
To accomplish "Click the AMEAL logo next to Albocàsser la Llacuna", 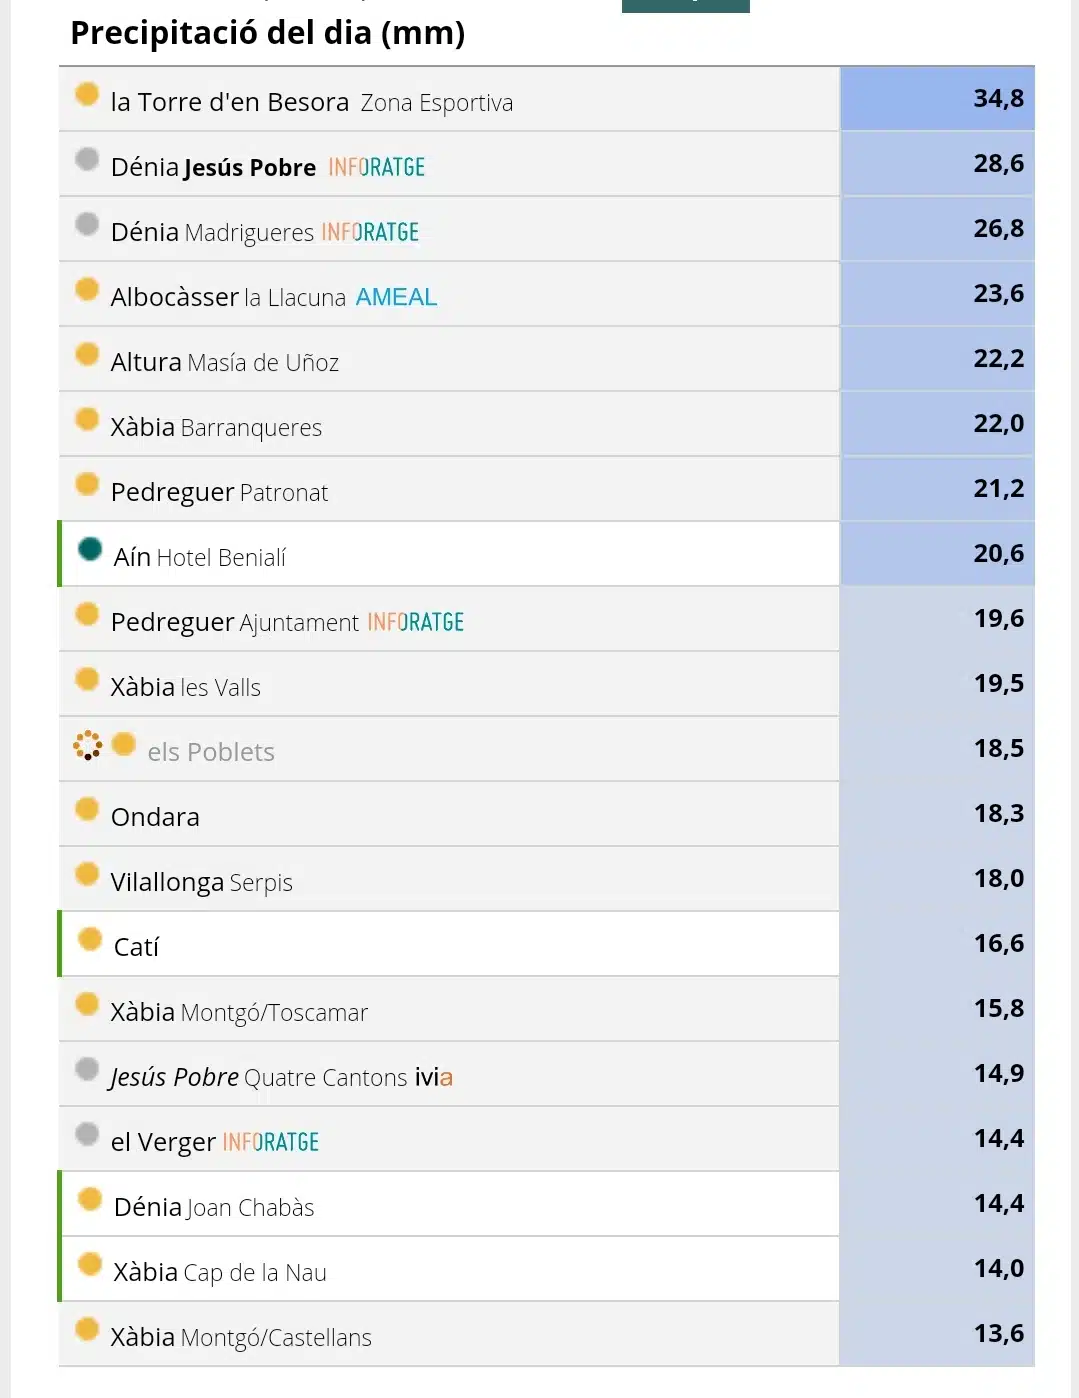I will coord(396,297).
